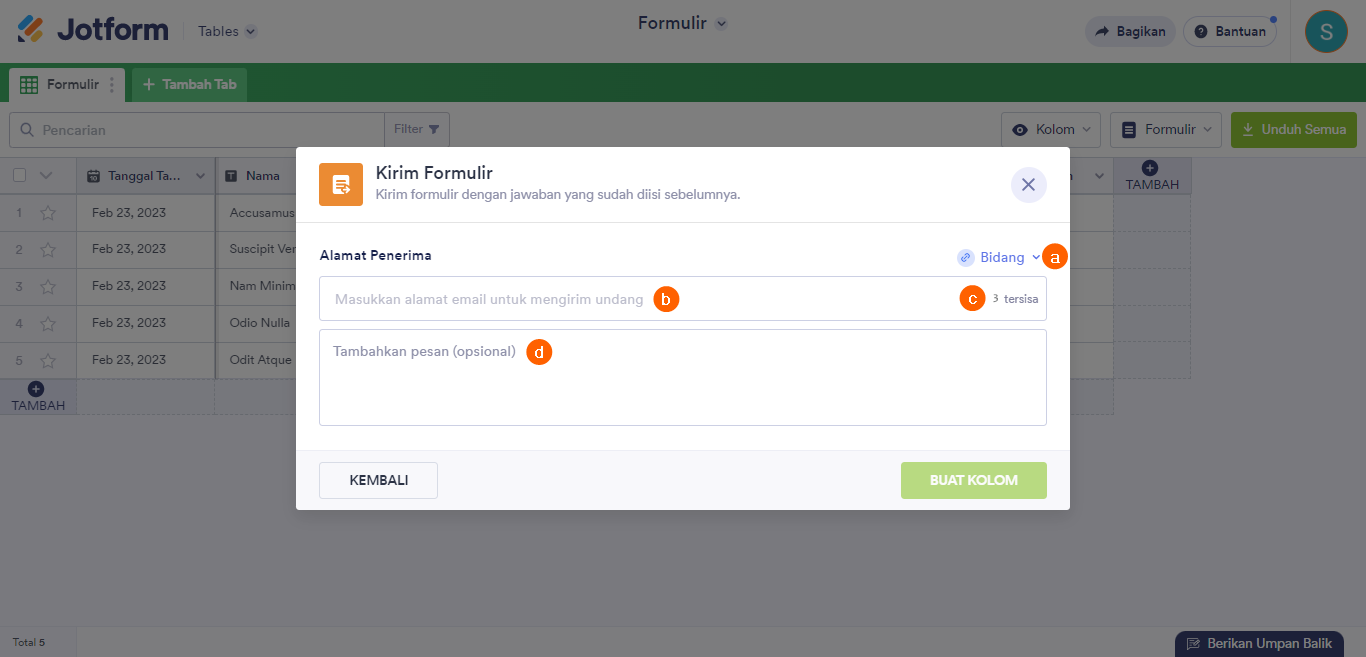The image size is (1366, 657).
Task: Expand the Tables product dropdown
Action: pos(227,31)
